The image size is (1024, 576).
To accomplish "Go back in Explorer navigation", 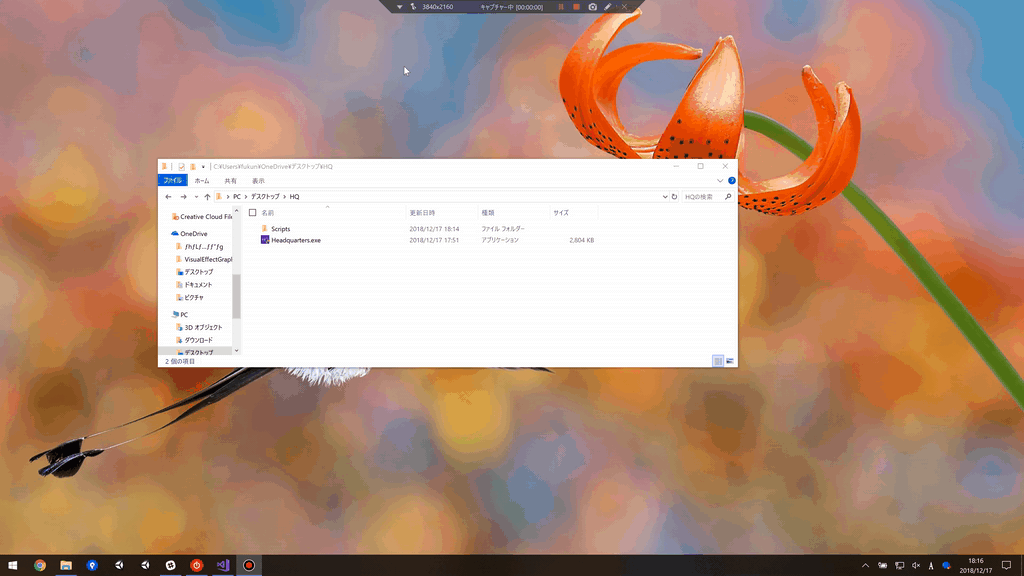I will (x=168, y=197).
